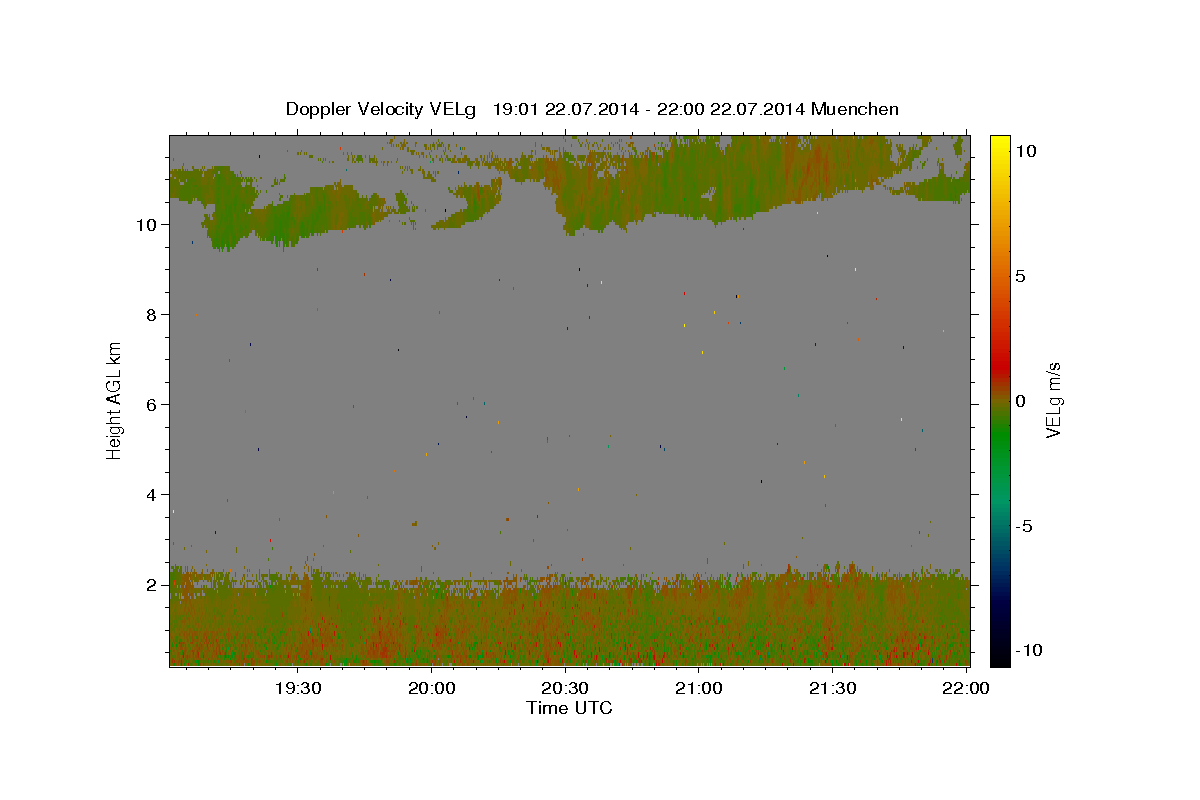Viewport: 1200px width, 800px height.
Task: Click the colorbar tick label -5
Action: [x=1023, y=526]
